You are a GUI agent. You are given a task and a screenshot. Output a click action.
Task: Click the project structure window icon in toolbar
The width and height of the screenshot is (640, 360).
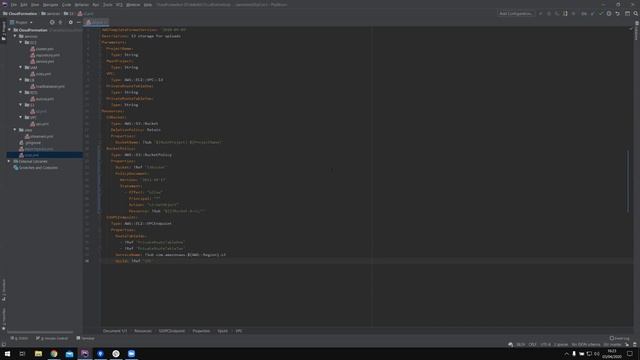pos(627,13)
